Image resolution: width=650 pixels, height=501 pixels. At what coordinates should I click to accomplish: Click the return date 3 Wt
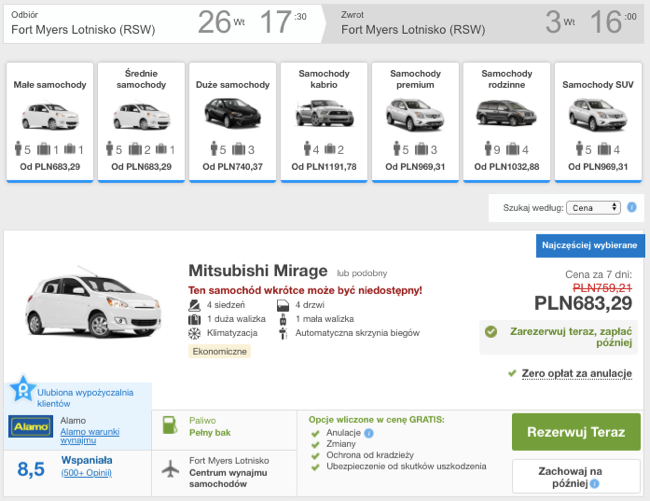[x=560, y=22]
